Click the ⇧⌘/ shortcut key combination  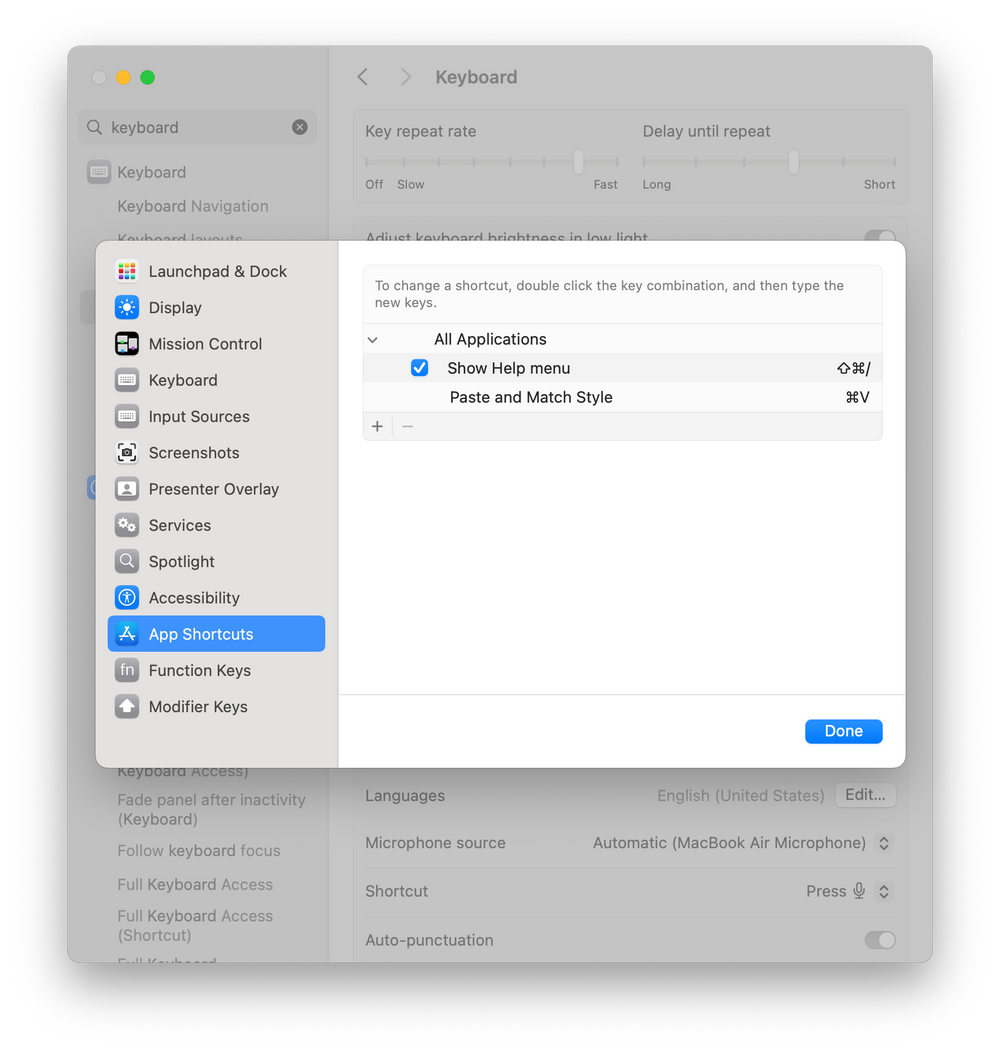853,368
